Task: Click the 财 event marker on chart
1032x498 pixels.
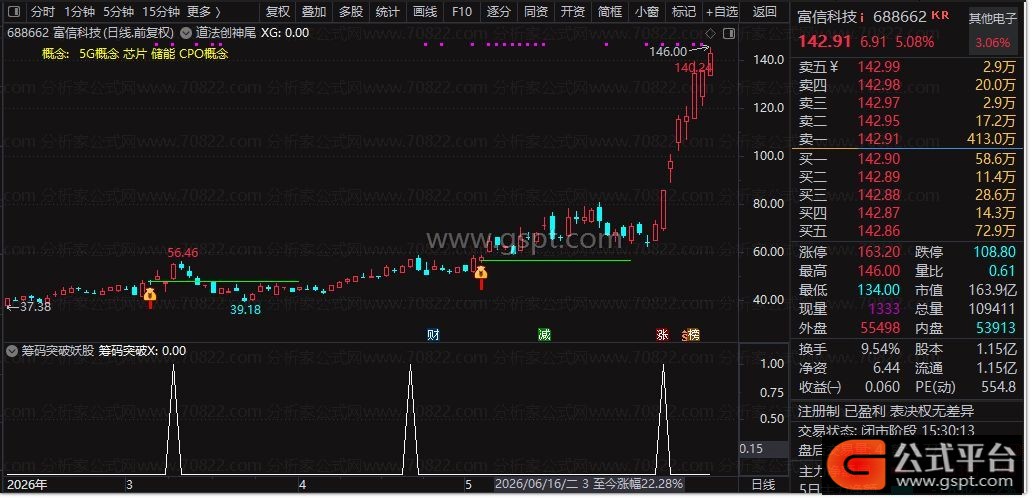Action: click(432, 335)
